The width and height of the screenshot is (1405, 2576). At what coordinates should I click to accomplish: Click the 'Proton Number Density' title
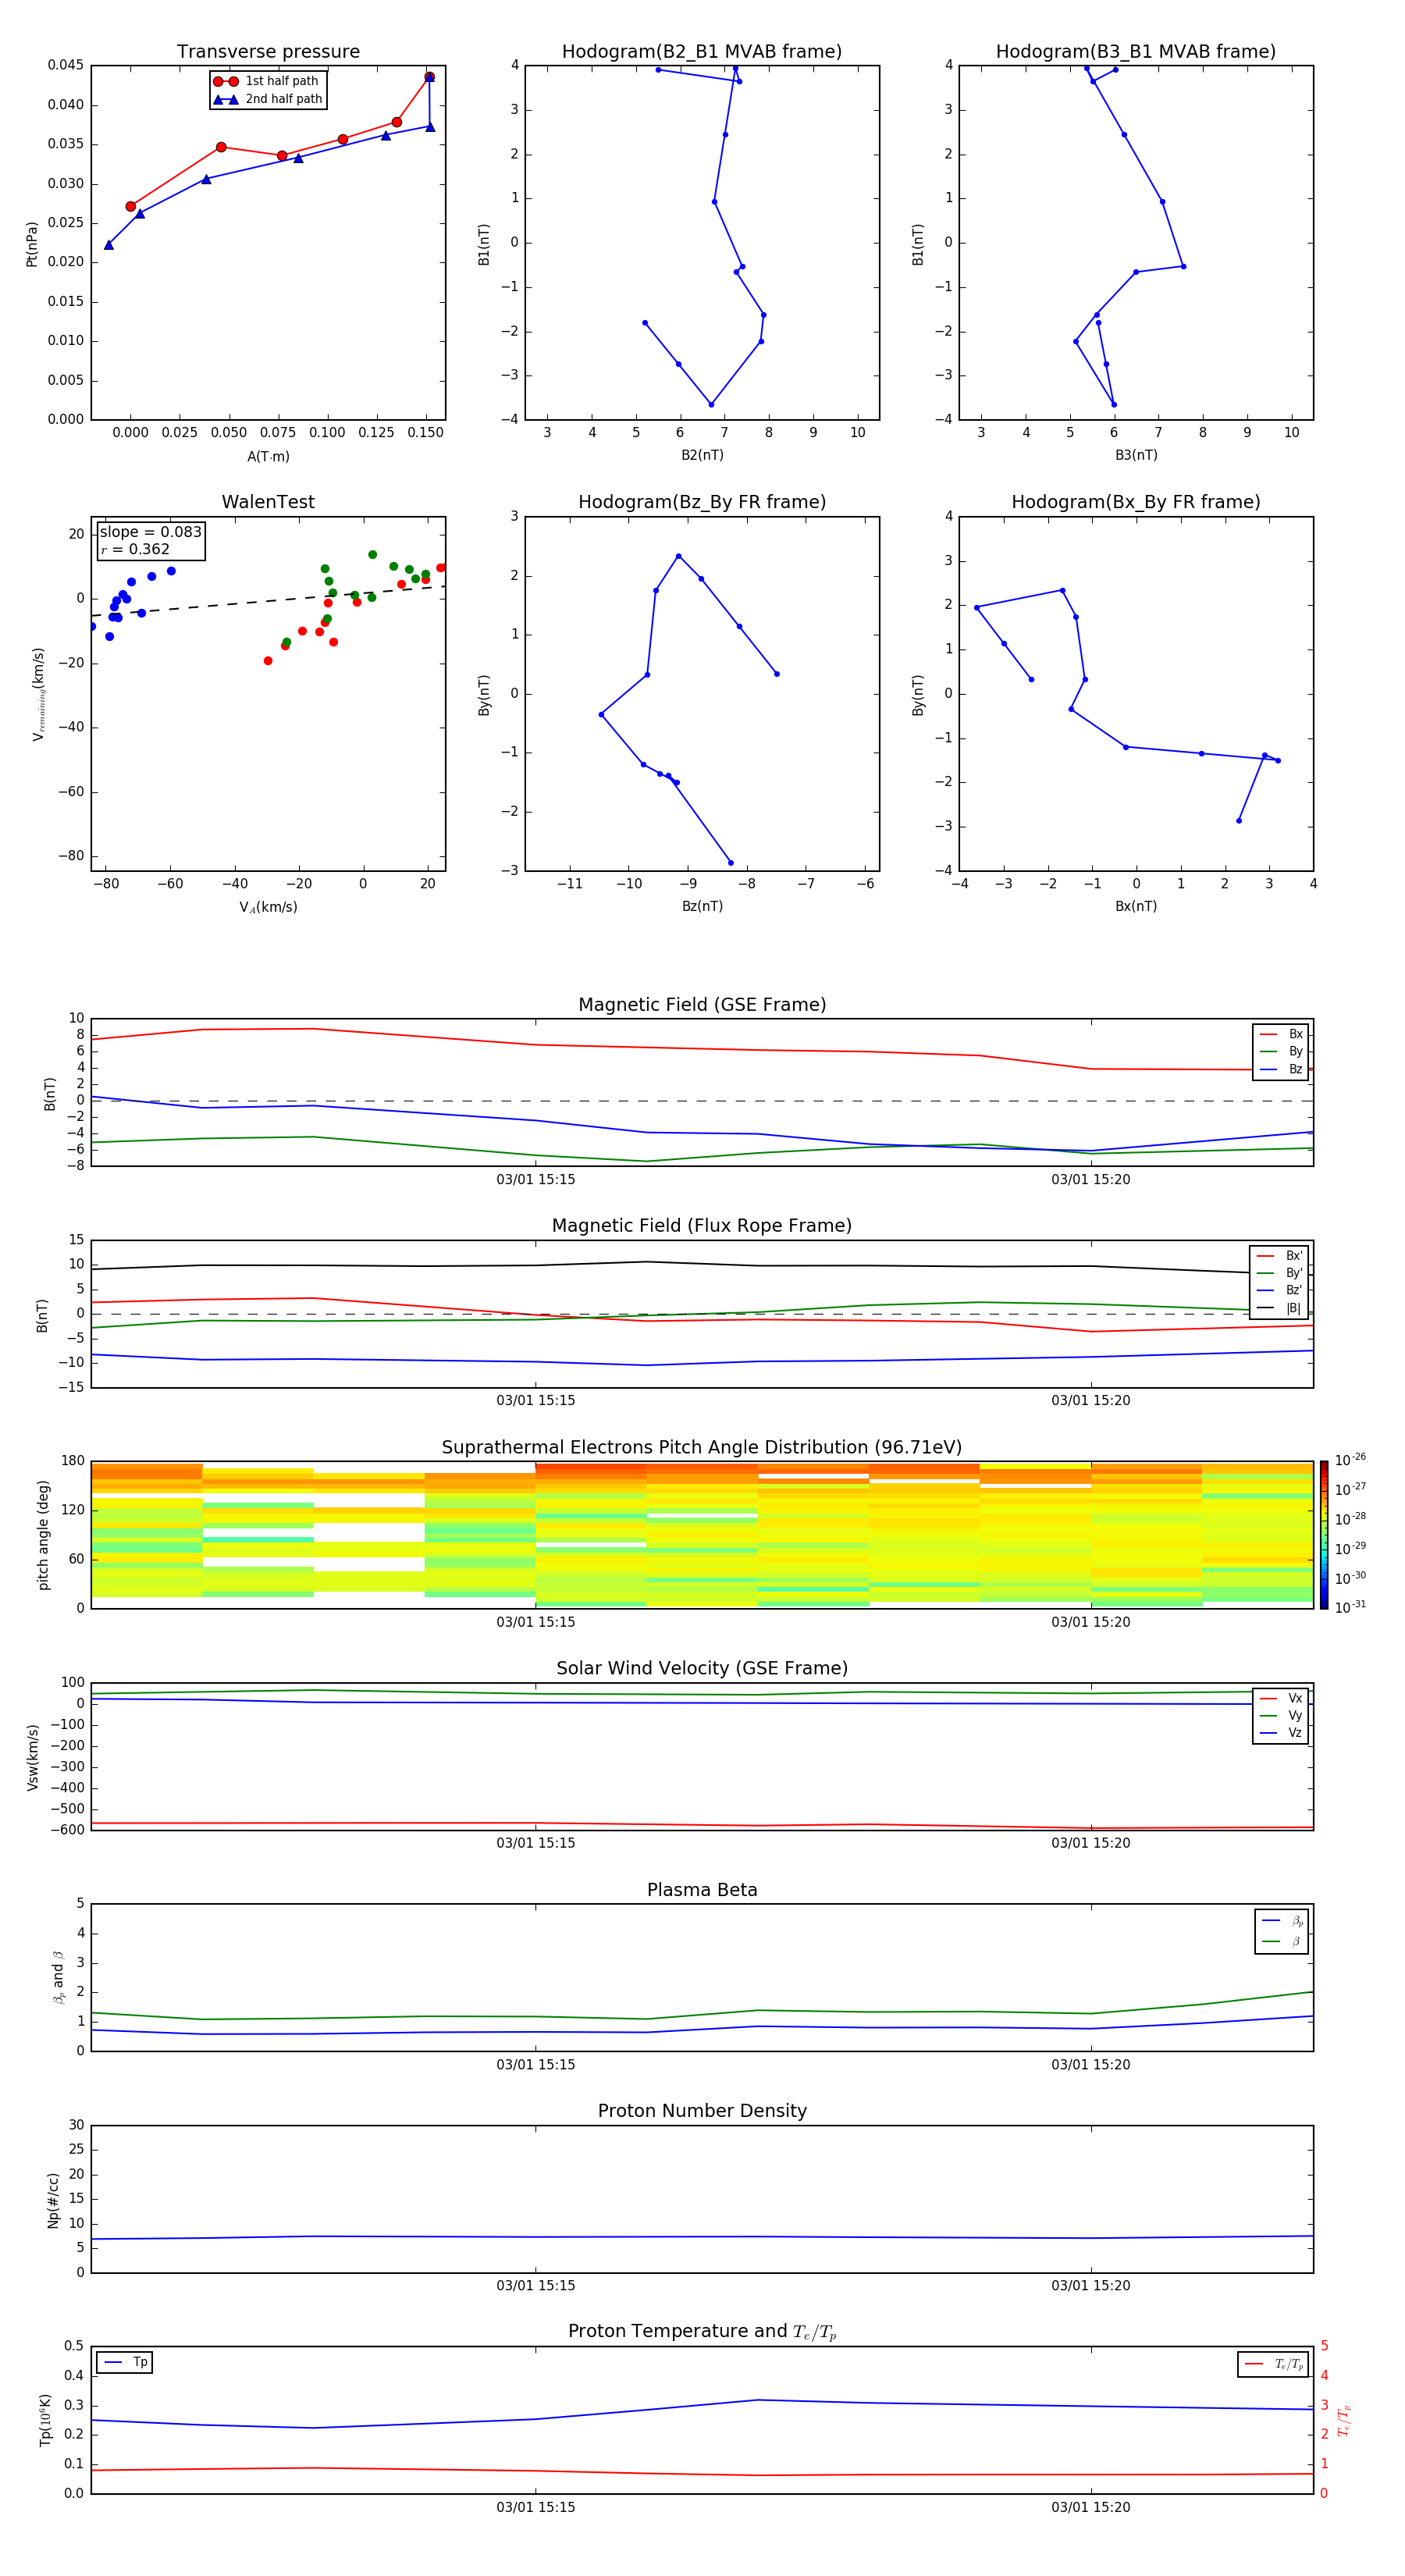702,2111
